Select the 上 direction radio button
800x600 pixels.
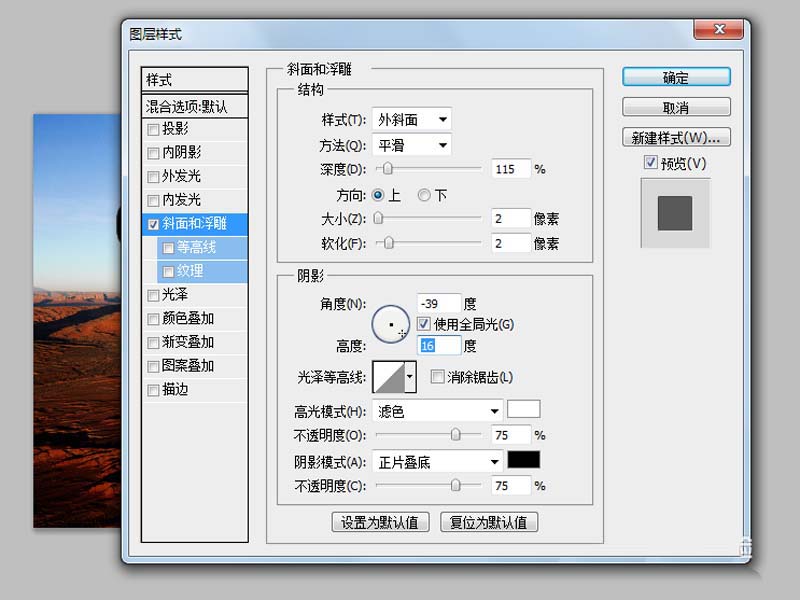pos(378,195)
